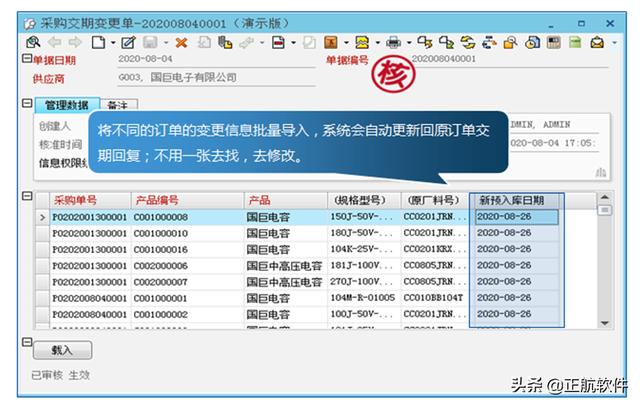Image resolution: width=640 pixels, height=405 pixels.
Task: Click spec cell 104M-R-01005
Action: pos(363,298)
